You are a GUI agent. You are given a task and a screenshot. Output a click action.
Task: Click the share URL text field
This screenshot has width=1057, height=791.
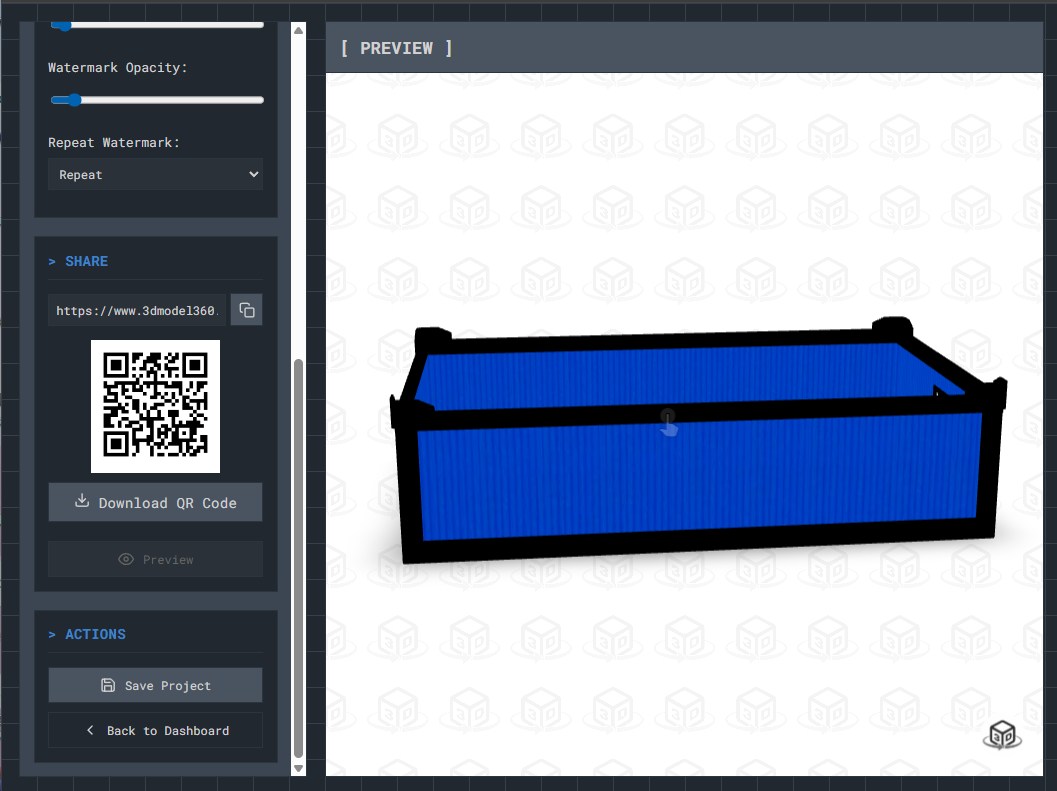pos(137,310)
